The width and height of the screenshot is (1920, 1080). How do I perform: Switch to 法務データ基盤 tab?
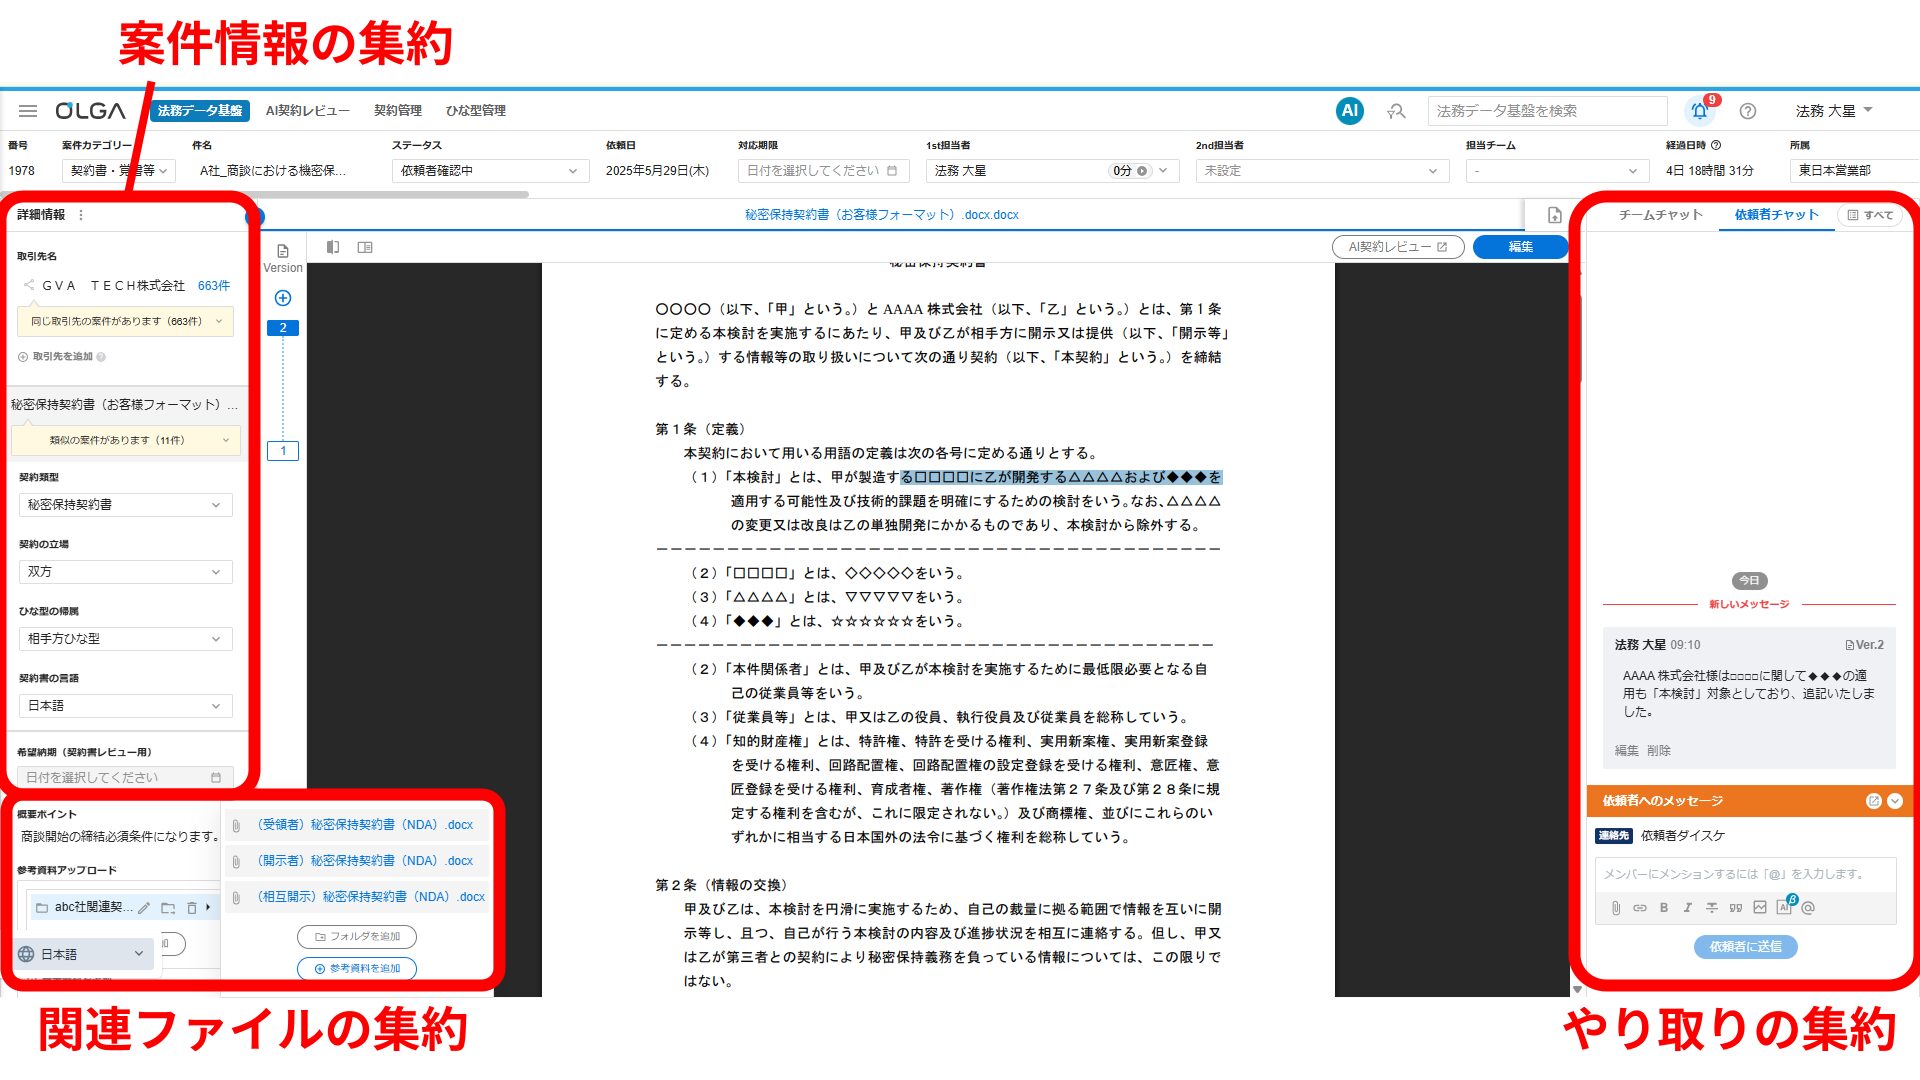(x=200, y=111)
